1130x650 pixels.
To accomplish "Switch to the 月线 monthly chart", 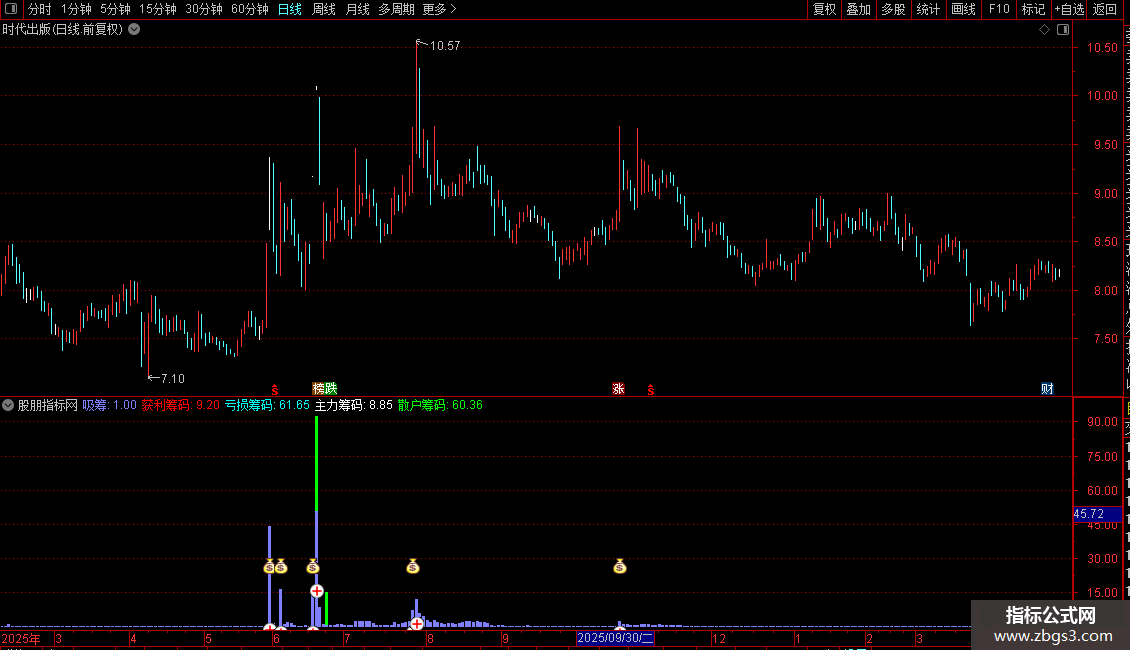I will pyautogui.click(x=357, y=9).
